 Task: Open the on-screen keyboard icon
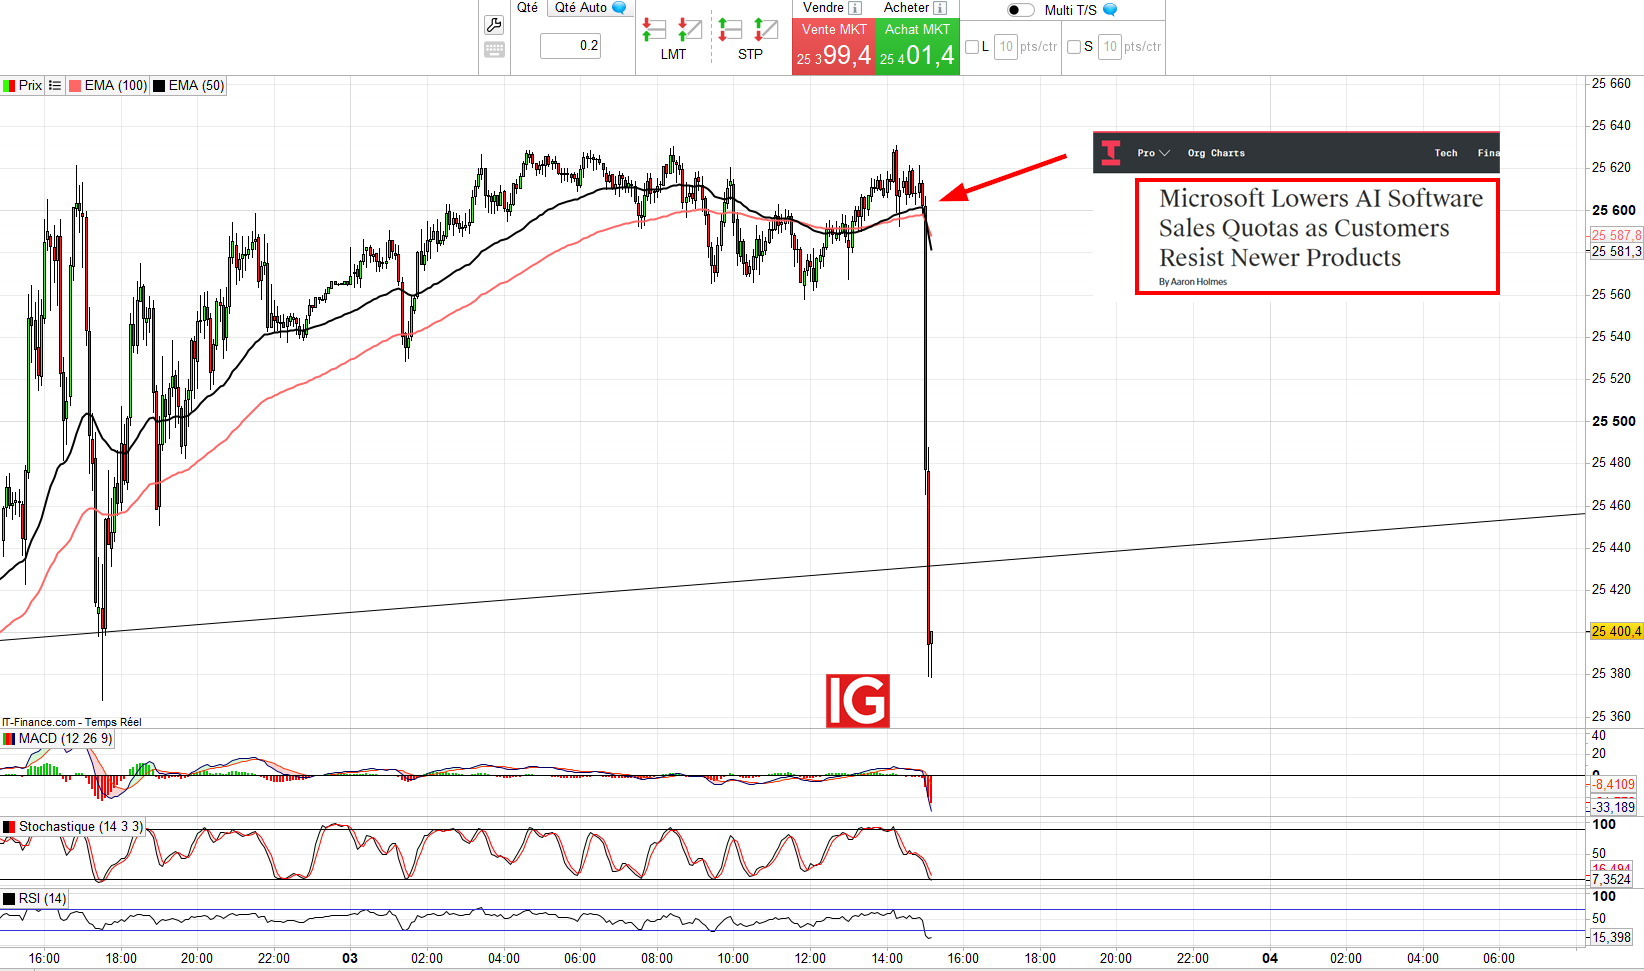coord(494,50)
